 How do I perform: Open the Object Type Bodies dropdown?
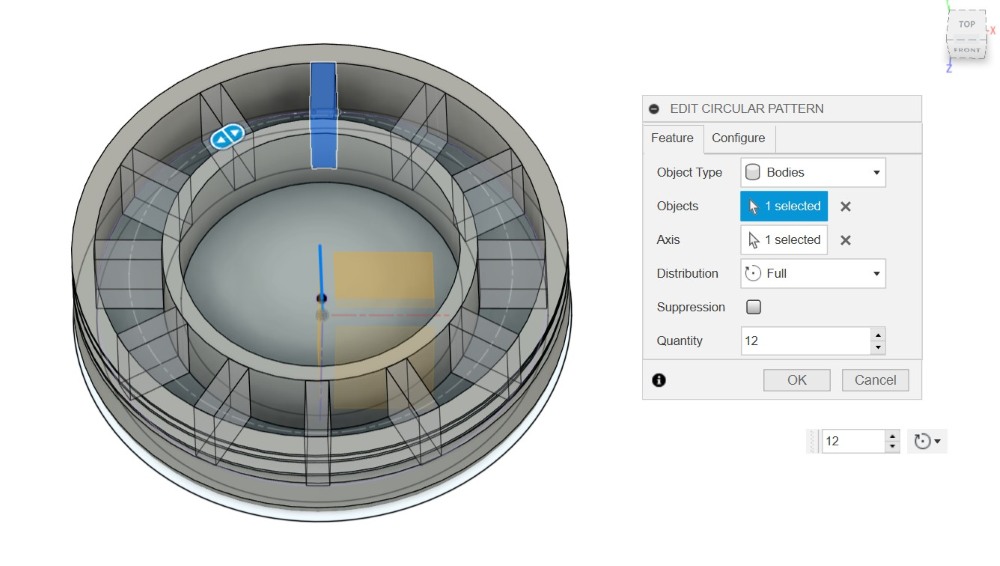(813, 172)
